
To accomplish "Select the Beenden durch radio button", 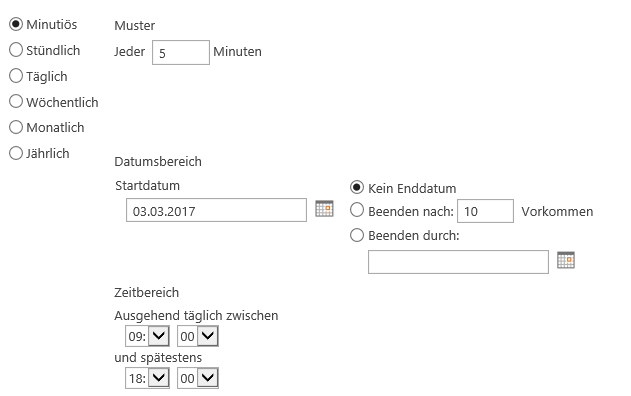I will coord(357,235).
